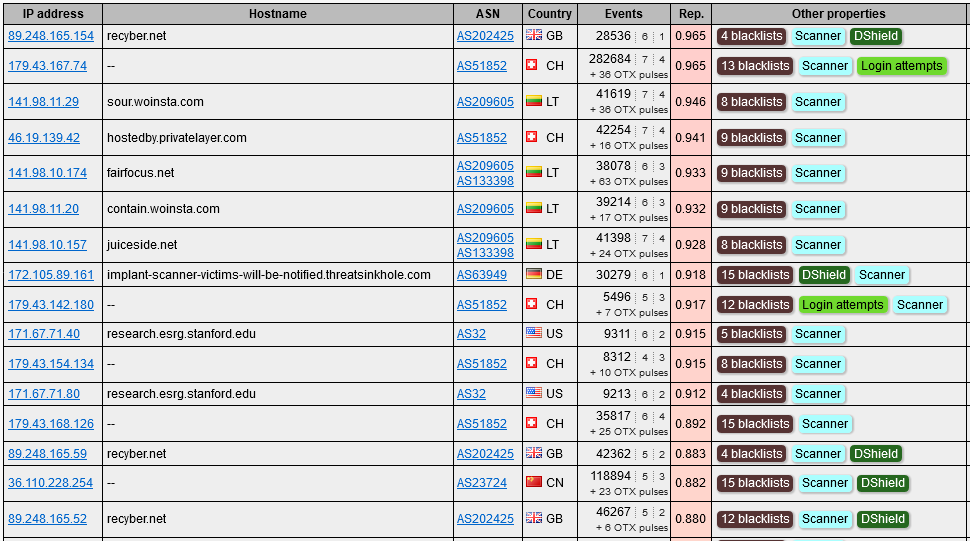The width and height of the screenshot is (970, 541).
Task: Click reputation score 0.946
Action: 690,101
